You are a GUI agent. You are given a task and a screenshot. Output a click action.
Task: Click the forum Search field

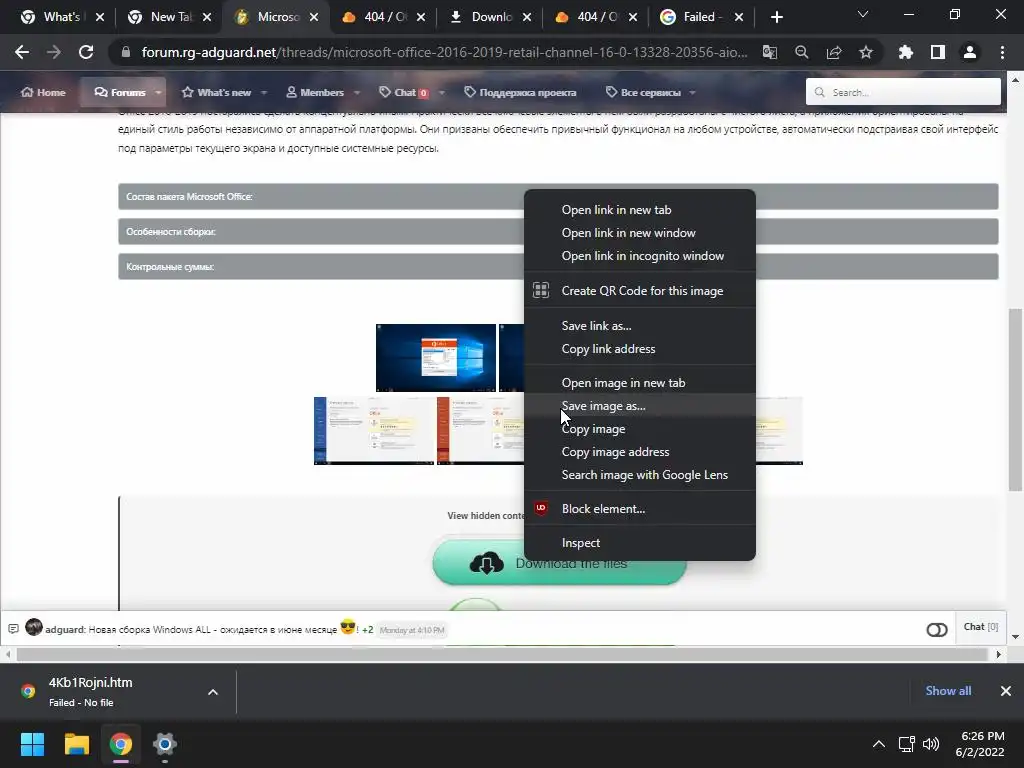pyautogui.click(x=903, y=92)
